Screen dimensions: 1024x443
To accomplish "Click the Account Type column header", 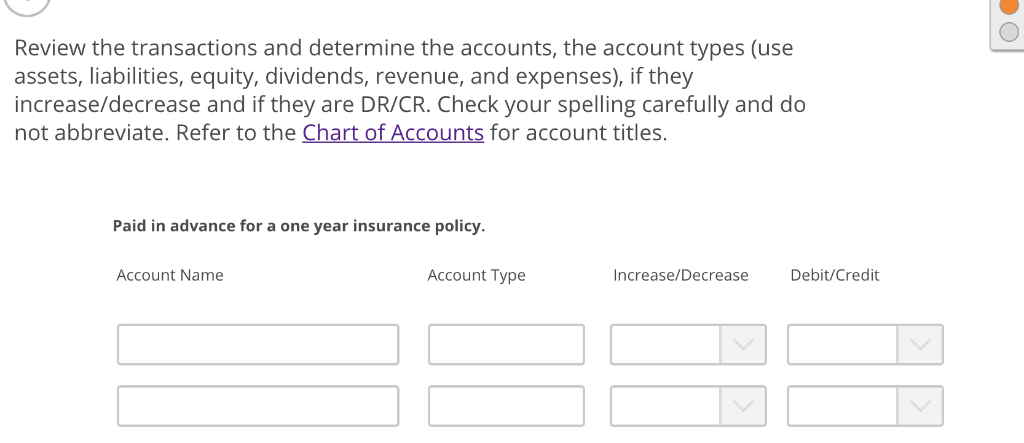I will [476, 275].
